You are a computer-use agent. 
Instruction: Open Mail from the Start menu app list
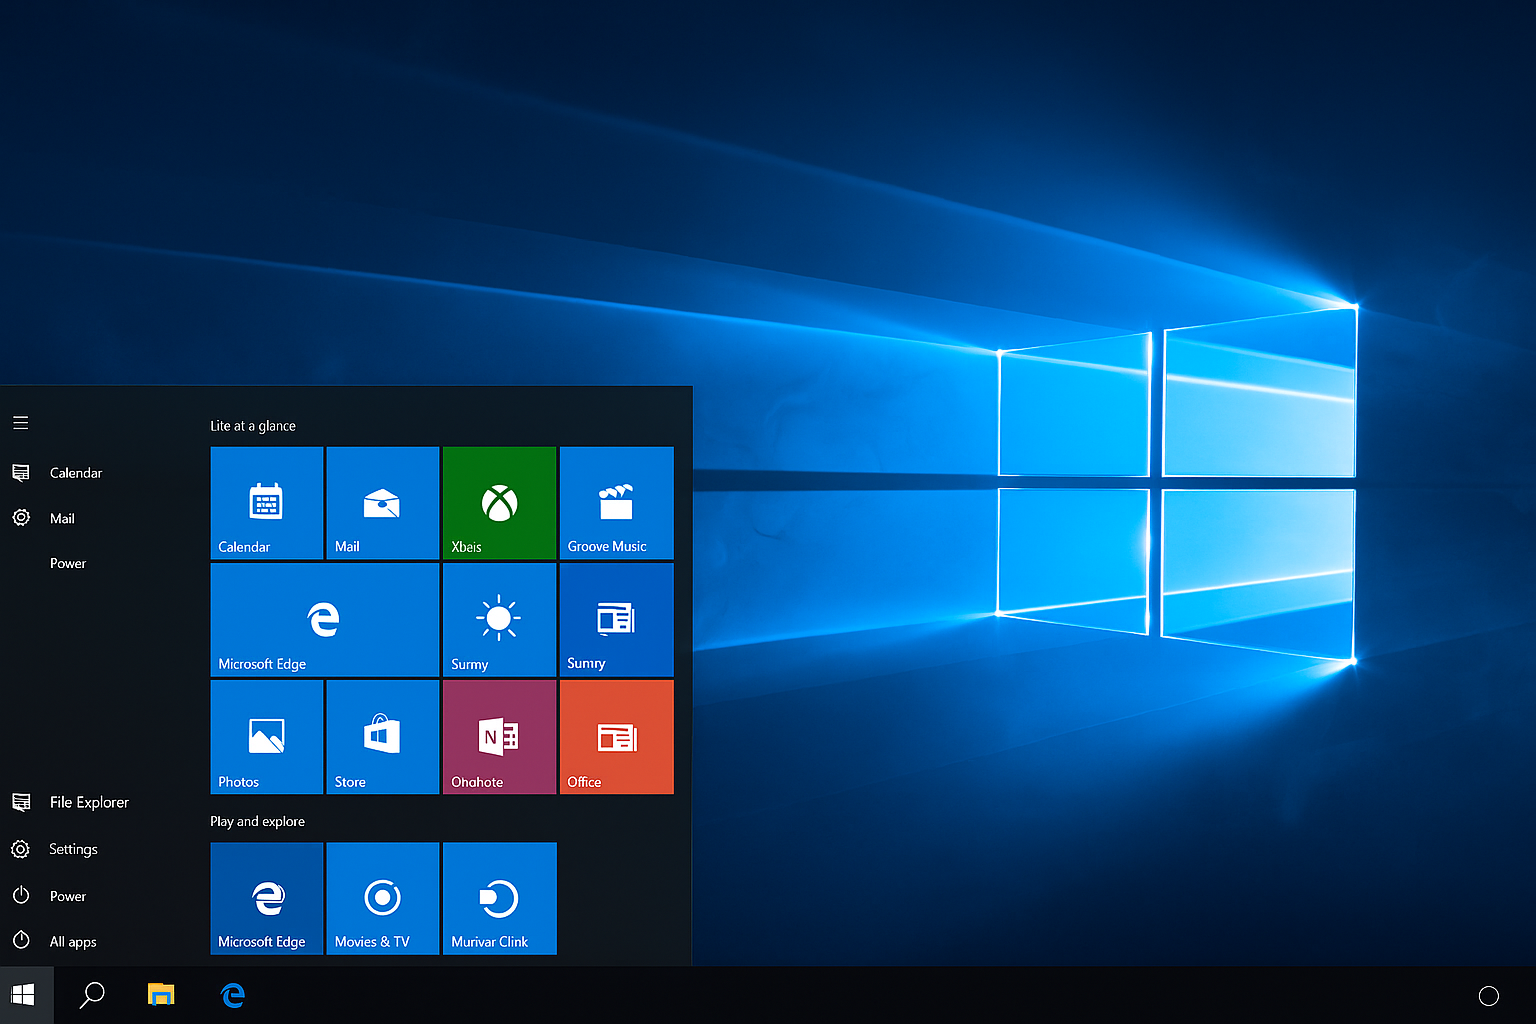coord(44,518)
